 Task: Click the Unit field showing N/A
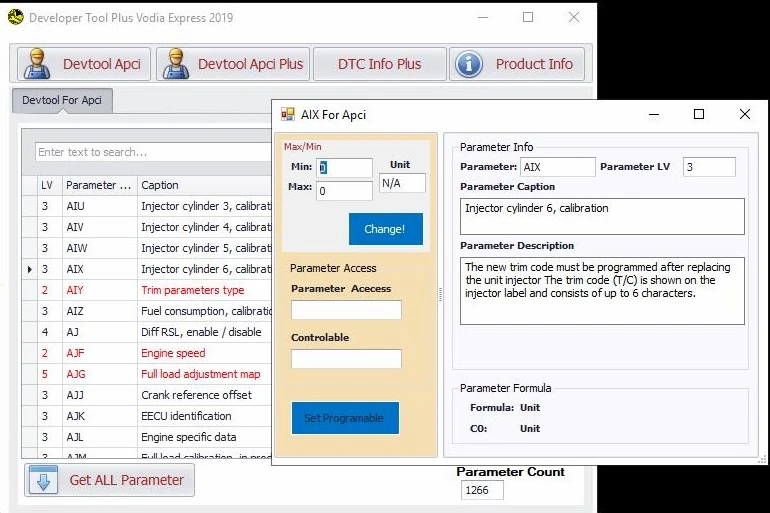[x=402, y=183]
